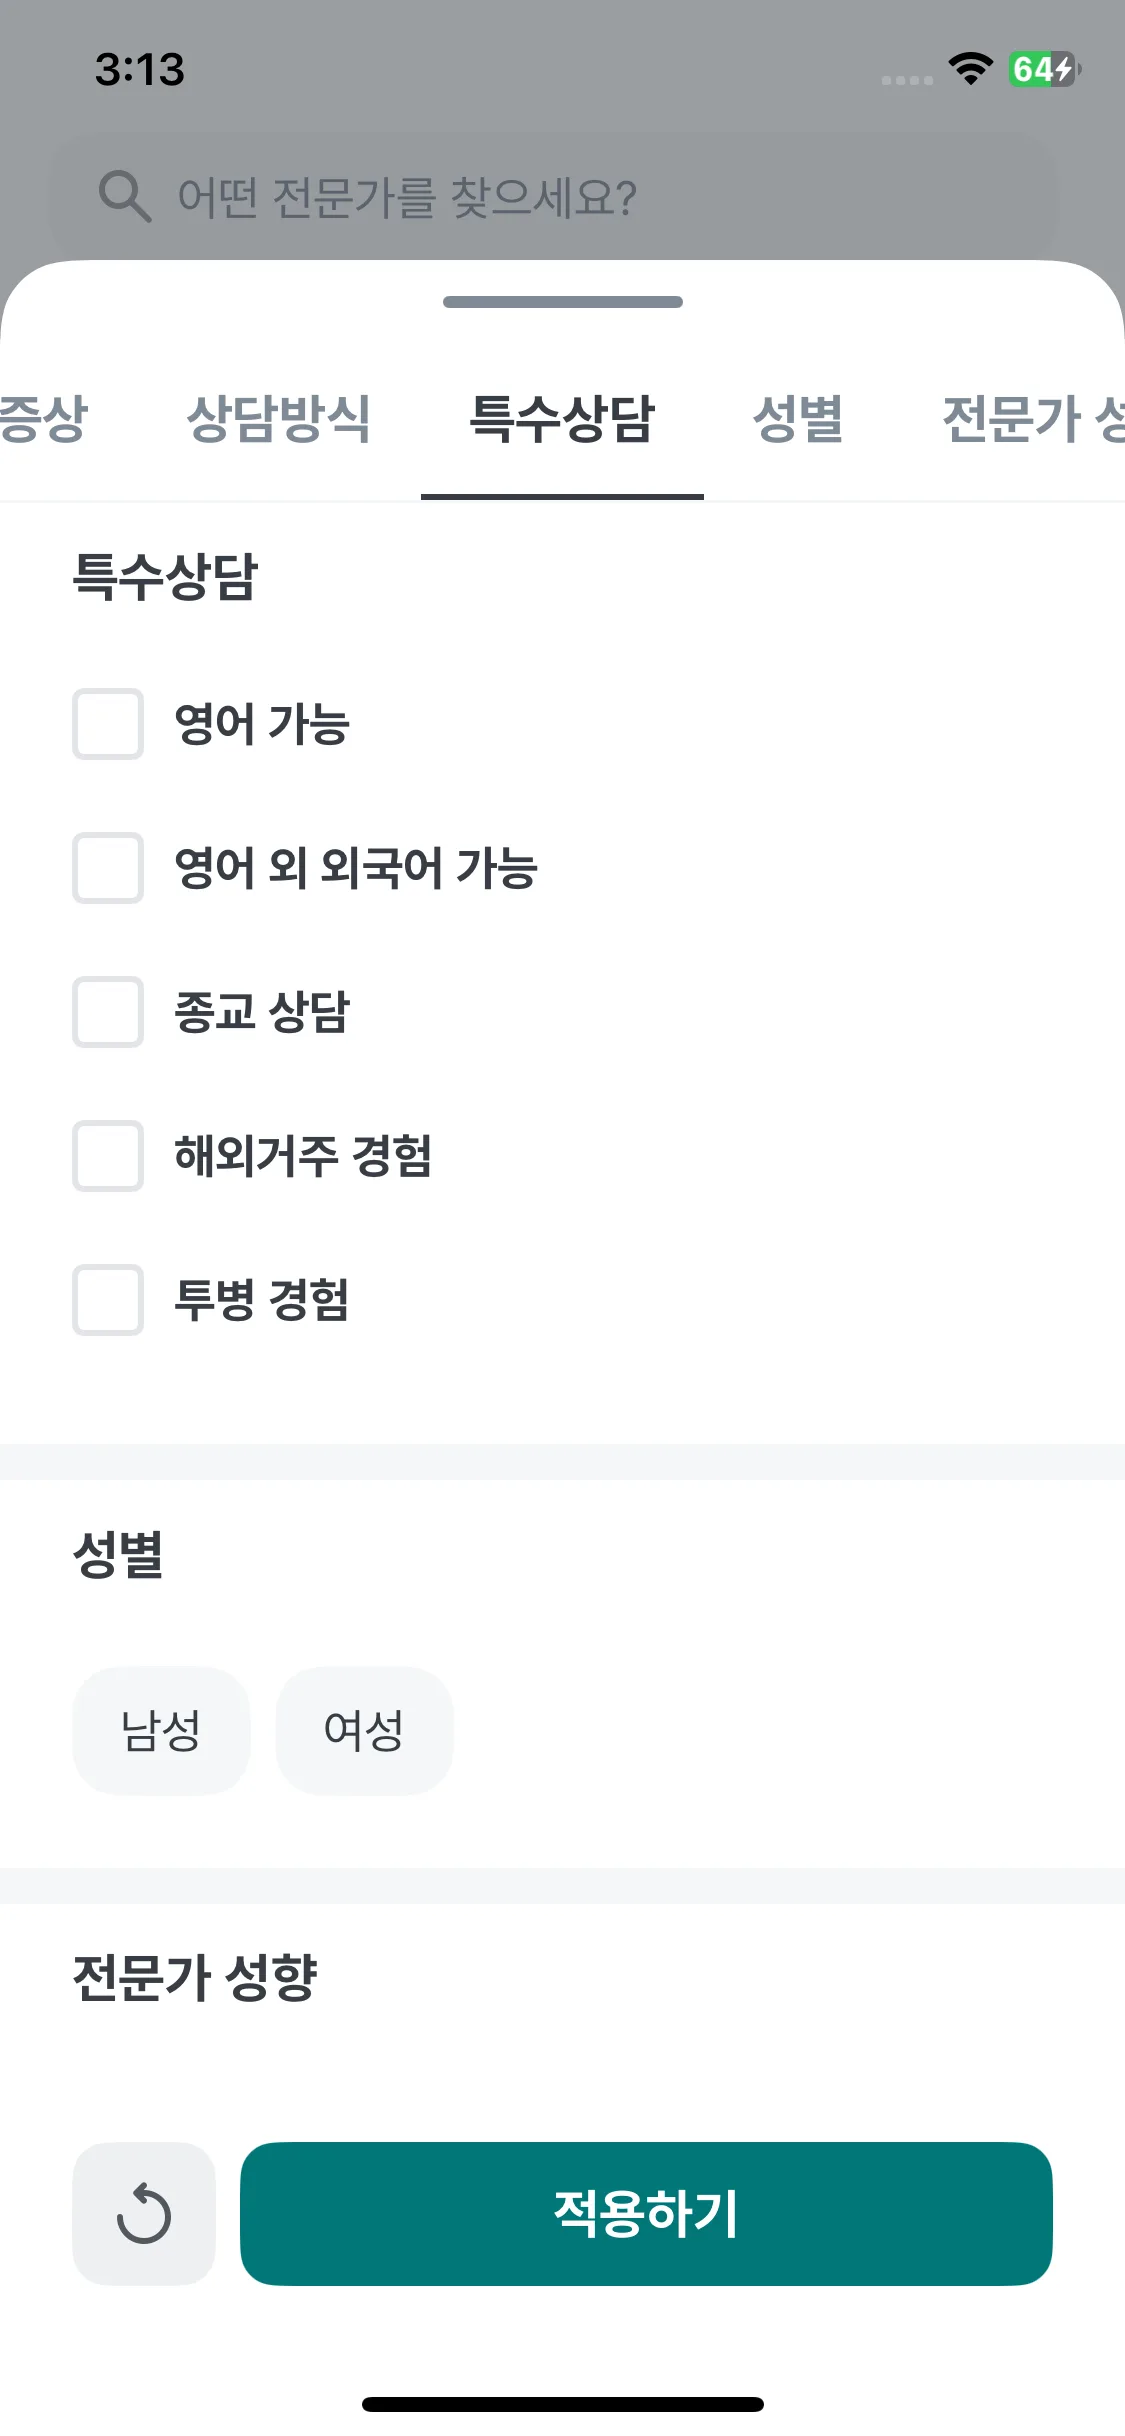
Task: Tap the status bar clock
Action: tap(140, 70)
